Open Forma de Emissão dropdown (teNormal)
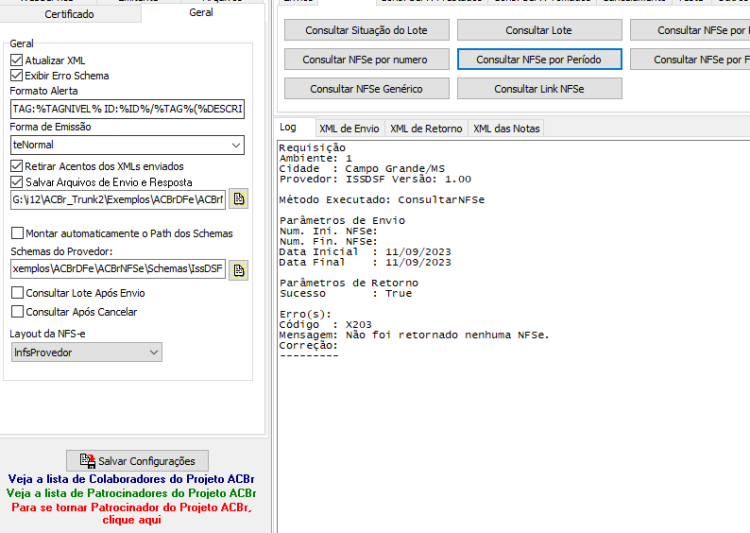 click(x=127, y=145)
